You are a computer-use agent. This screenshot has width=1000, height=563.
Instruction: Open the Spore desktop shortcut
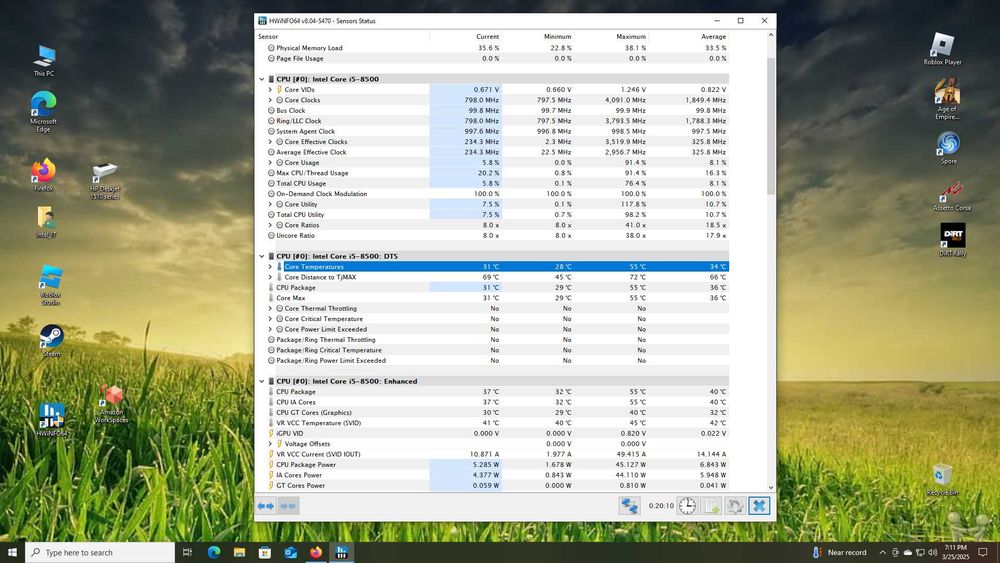coord(948,148)
